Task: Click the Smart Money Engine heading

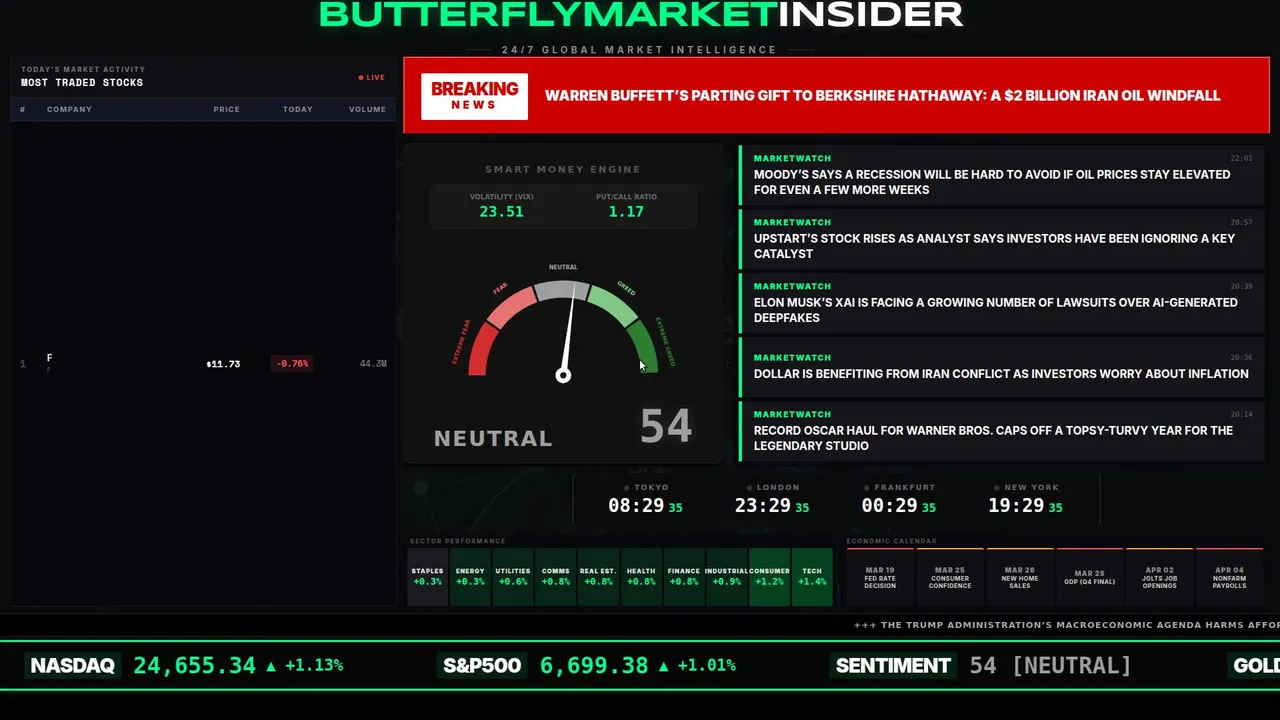Action: 563,170
